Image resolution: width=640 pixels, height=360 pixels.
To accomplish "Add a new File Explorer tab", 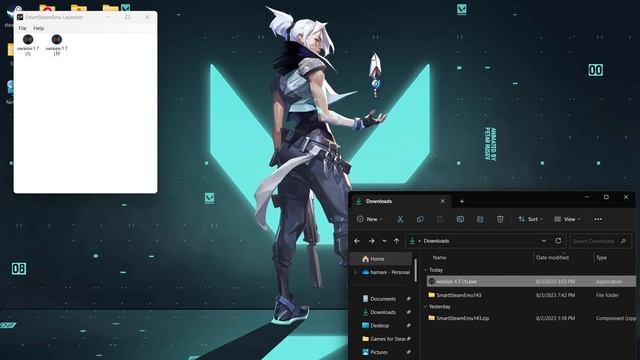I will 462,201.
